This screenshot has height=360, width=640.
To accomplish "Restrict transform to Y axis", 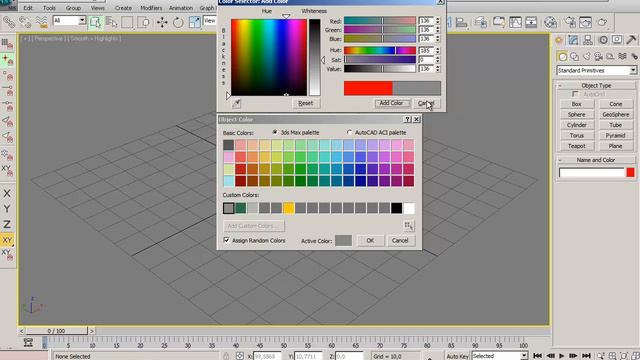I will 7,209.
